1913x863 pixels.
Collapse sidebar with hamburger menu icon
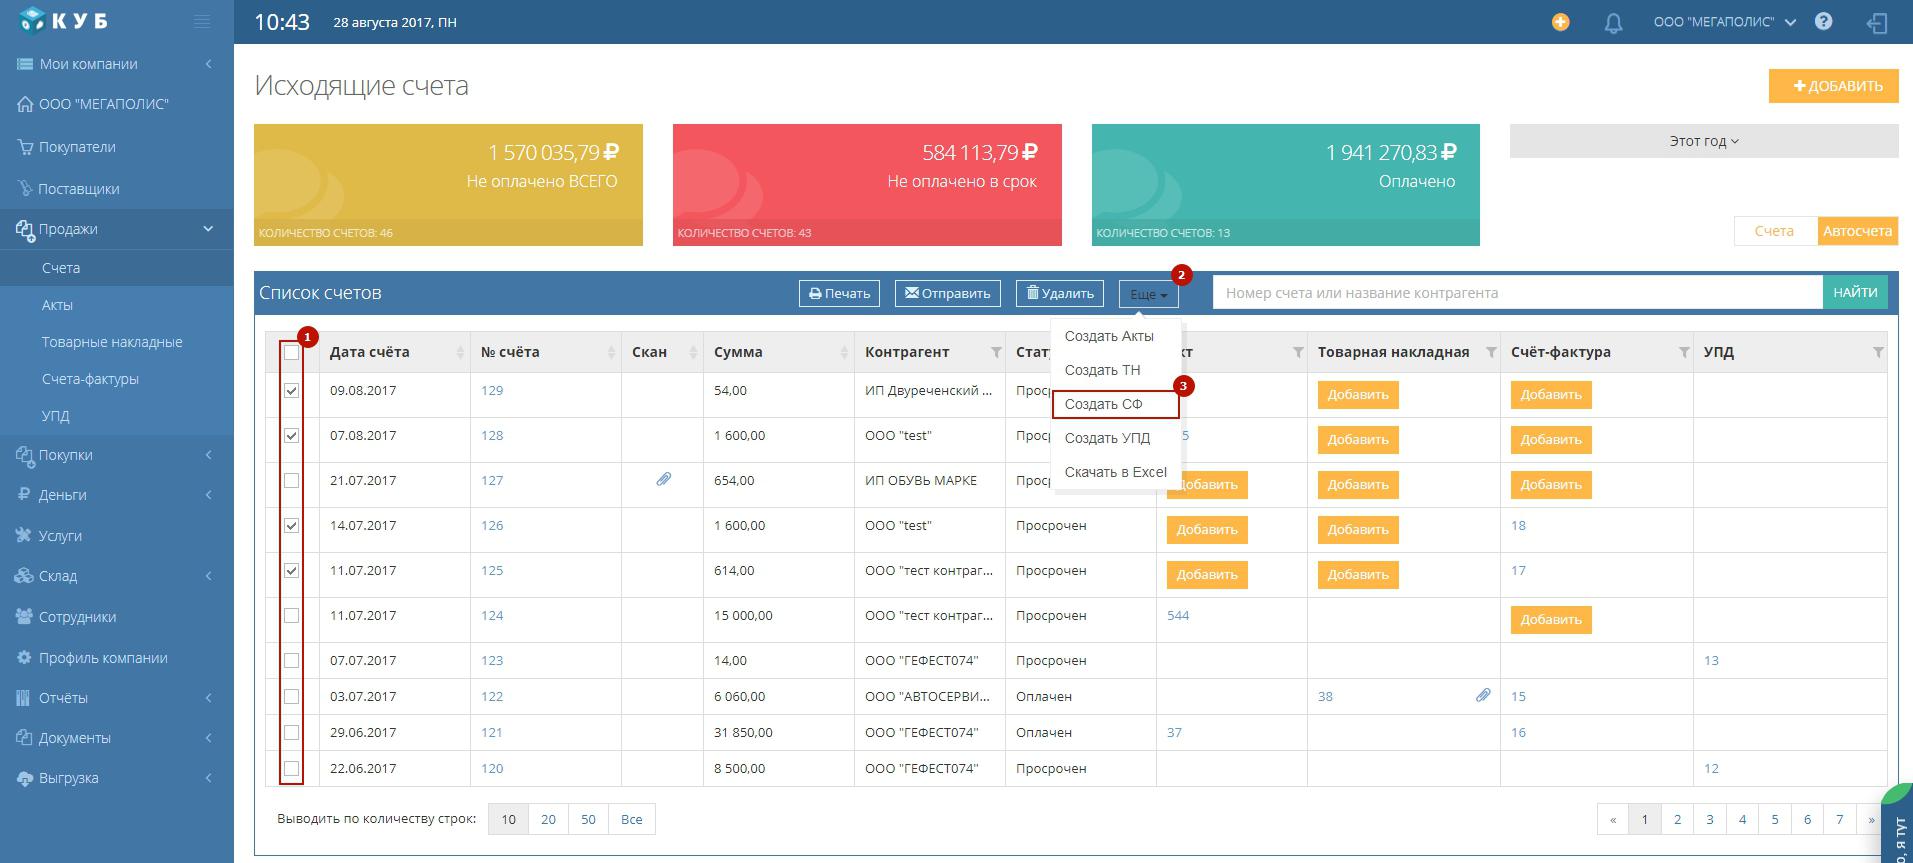pyautogui.click(x=202, y=21)
